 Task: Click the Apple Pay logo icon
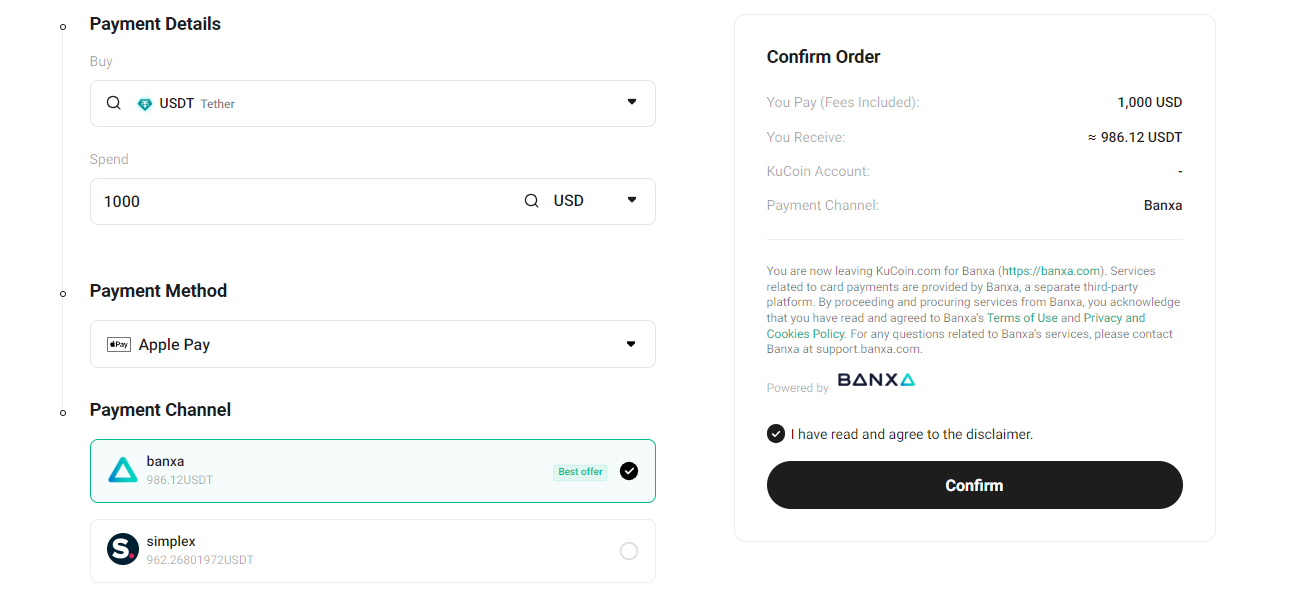[x=118, y=344]
